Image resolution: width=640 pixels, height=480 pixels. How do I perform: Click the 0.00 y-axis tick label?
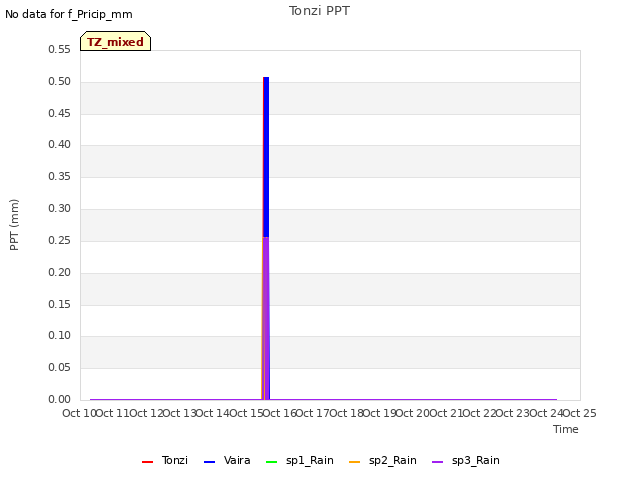tap(60, 399)
